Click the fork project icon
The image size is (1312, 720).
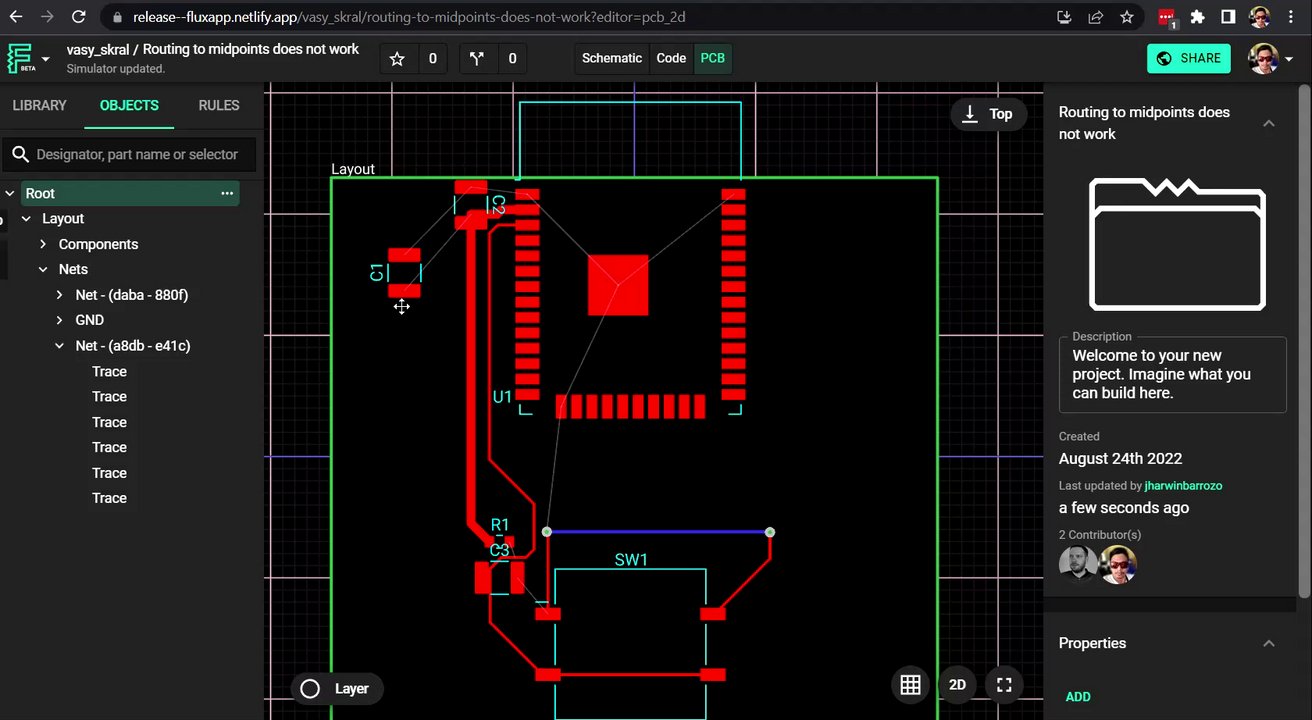[x=477, y=59]
